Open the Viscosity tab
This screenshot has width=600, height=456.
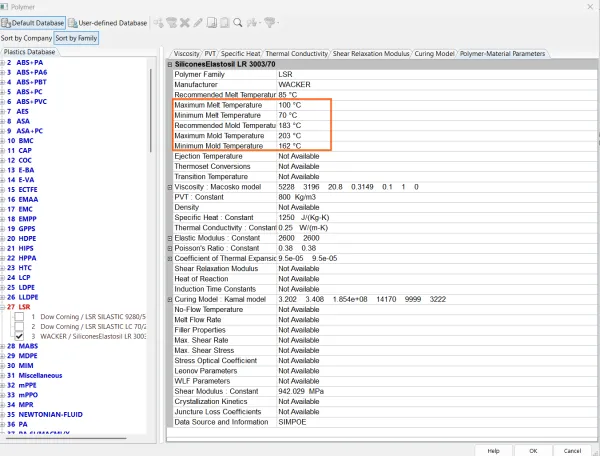[x=186, y=54]
